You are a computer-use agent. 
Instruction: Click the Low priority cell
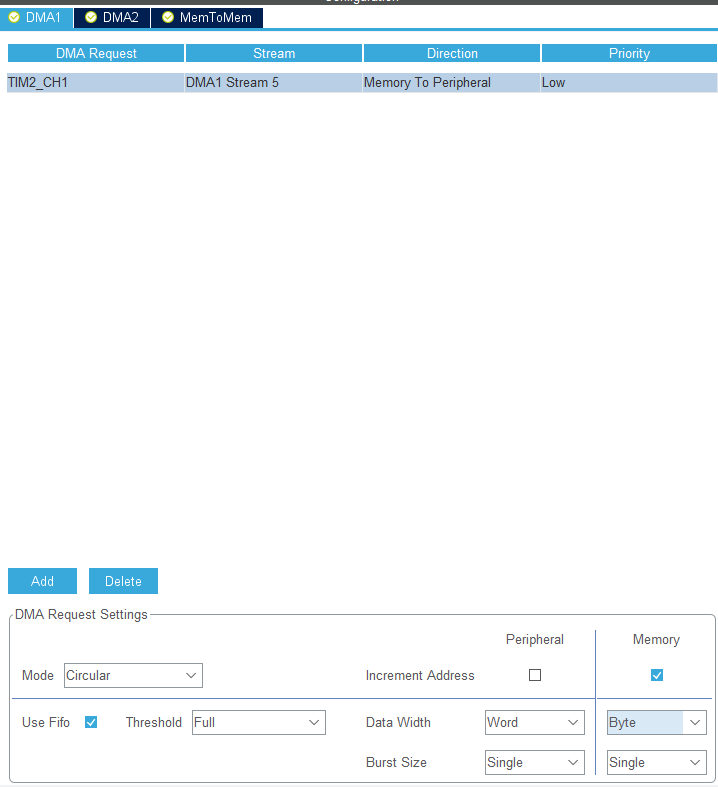pos(629,82)
